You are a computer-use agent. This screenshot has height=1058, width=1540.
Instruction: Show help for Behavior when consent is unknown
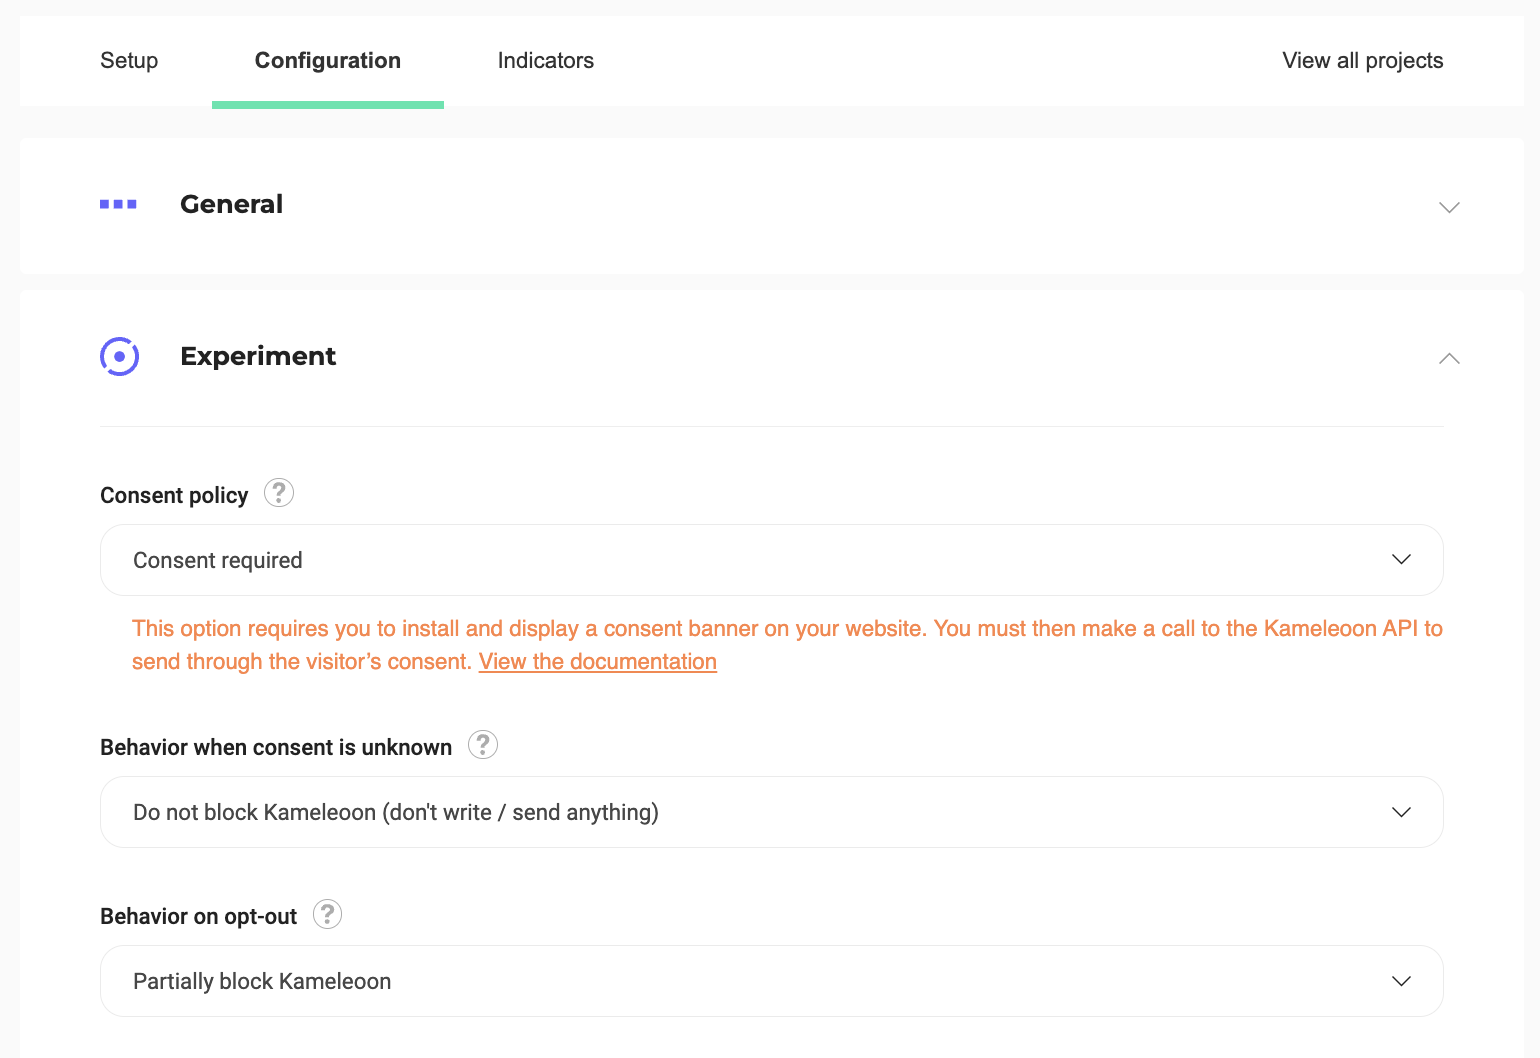pos(483,745)
